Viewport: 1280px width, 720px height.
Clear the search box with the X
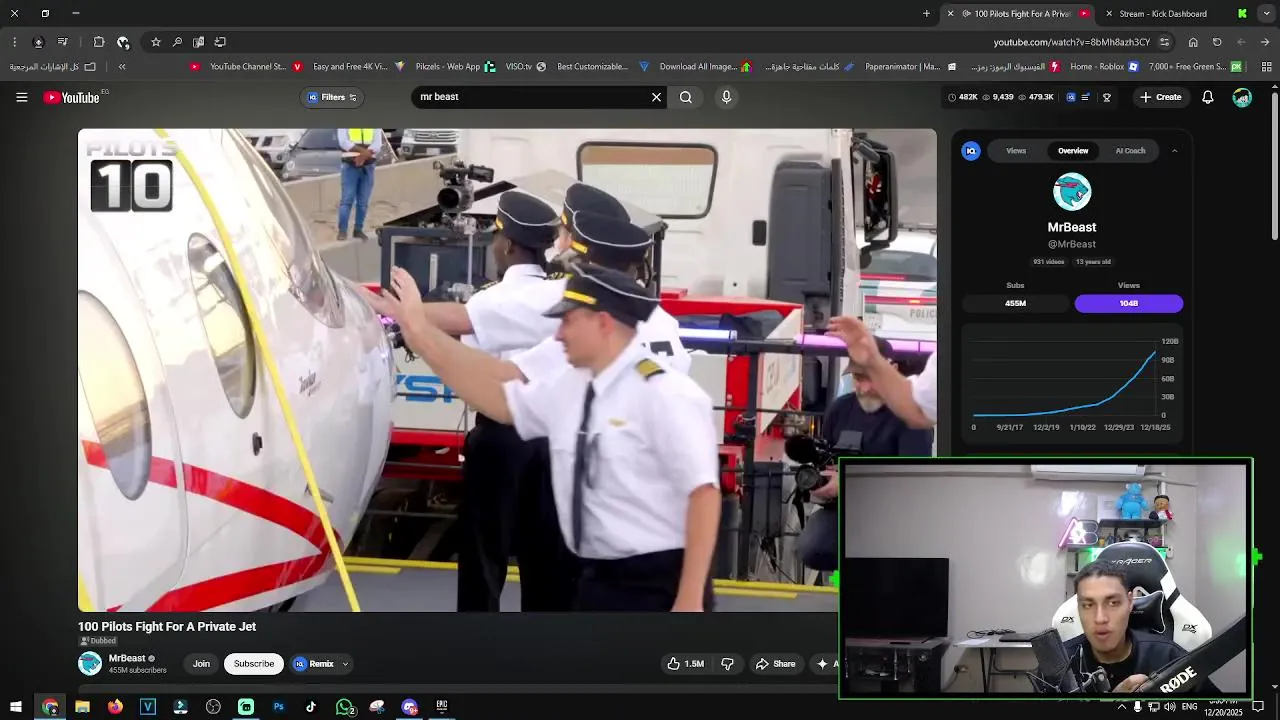(656, 97)
